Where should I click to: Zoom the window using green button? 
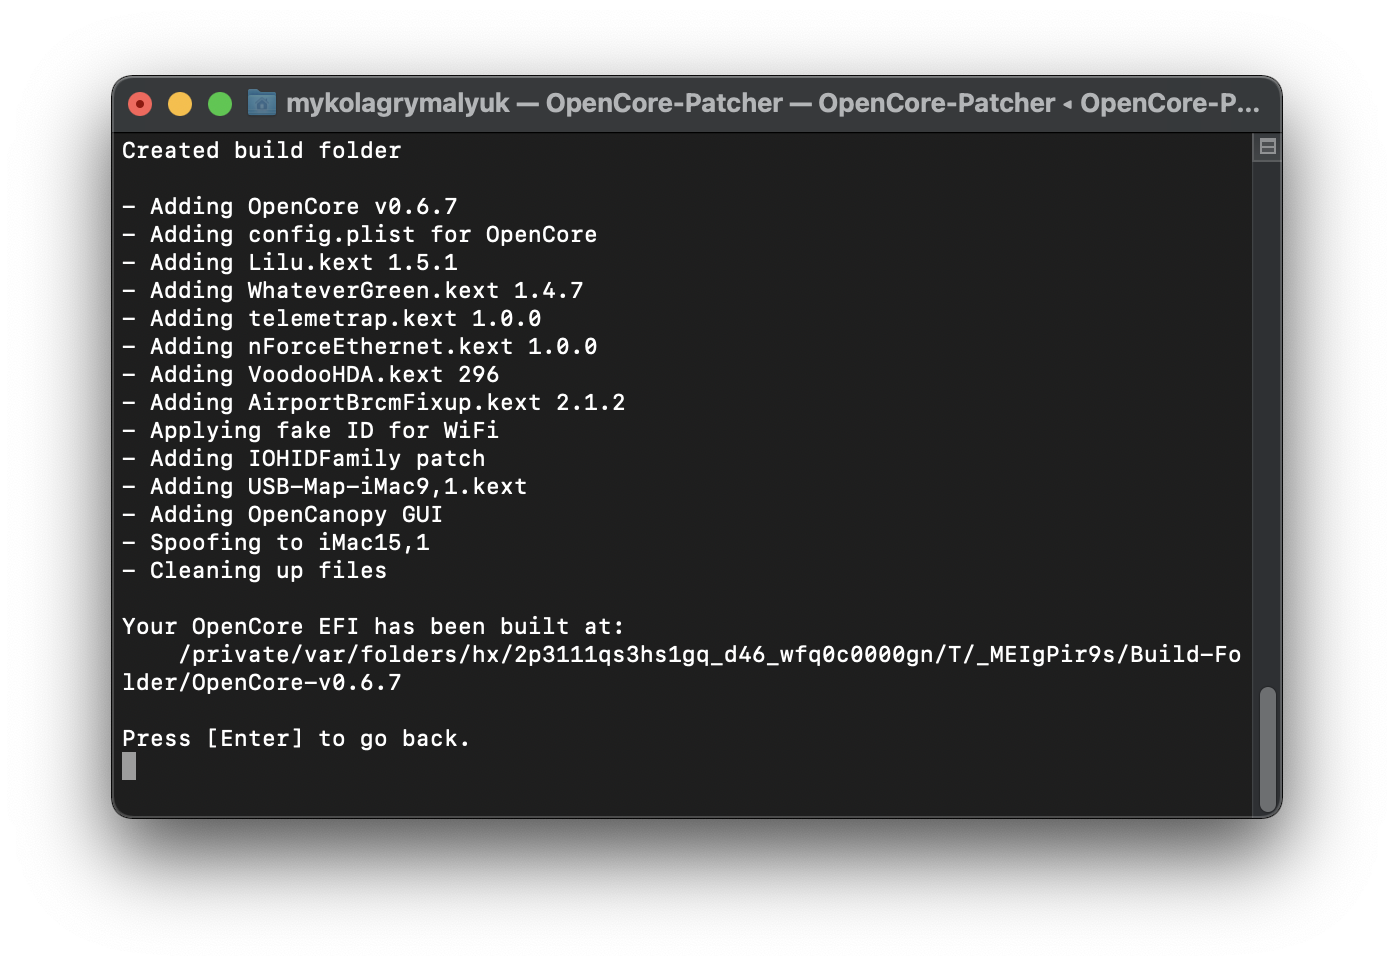click(220, 104)
